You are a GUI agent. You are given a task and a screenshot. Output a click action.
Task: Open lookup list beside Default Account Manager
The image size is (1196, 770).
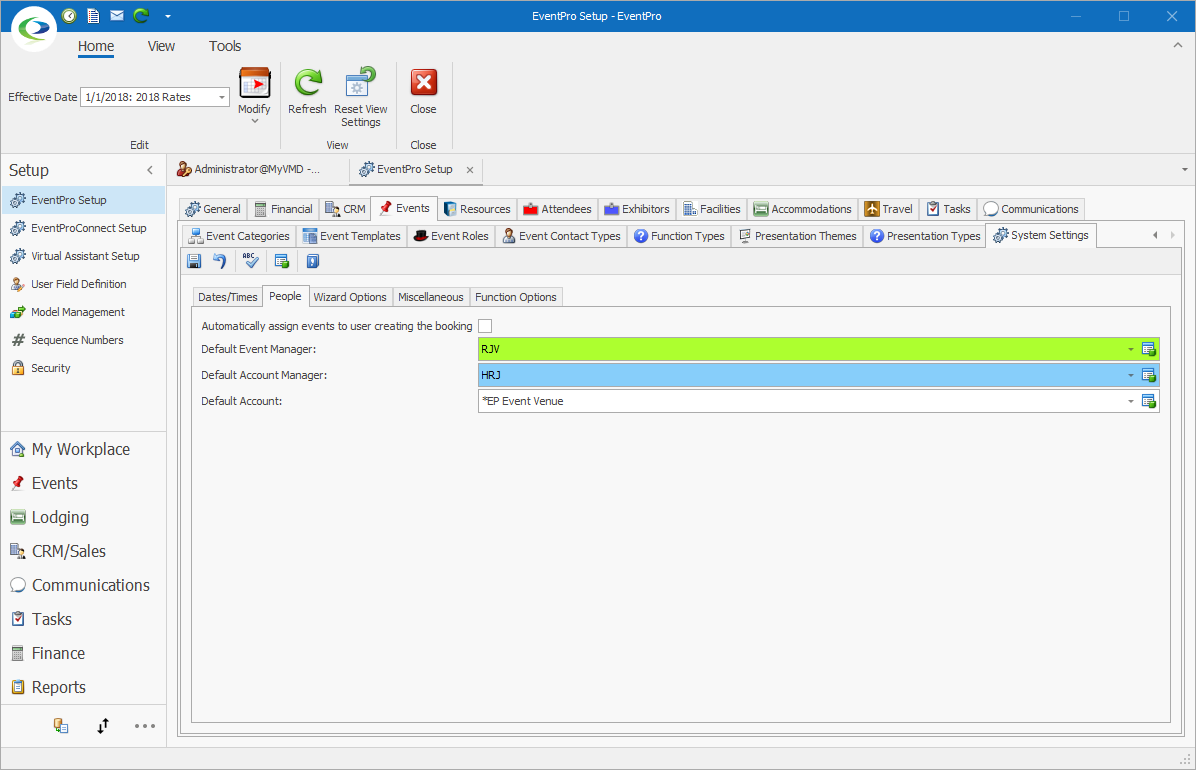click(x=1149, y=375)
